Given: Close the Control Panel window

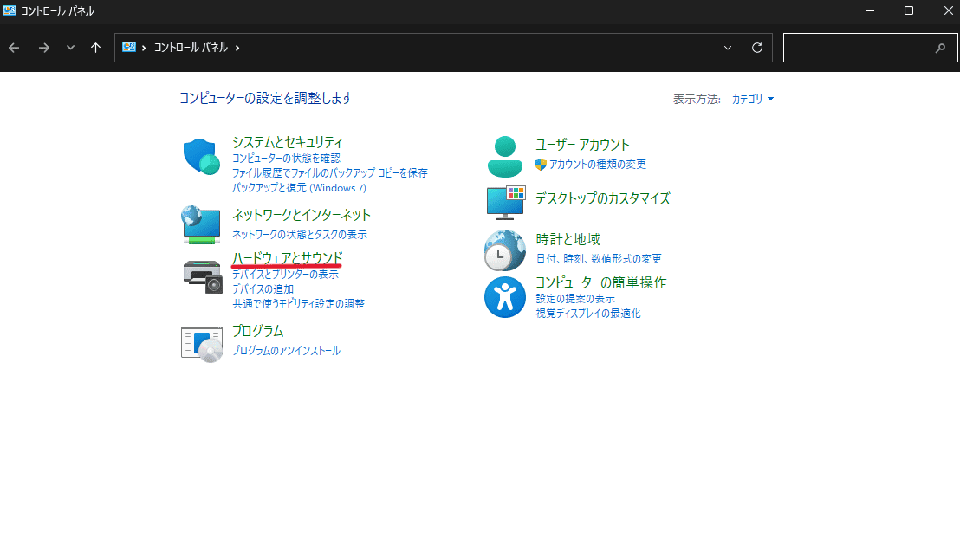Looking at the screenshot, I should [x=947, y=11].
